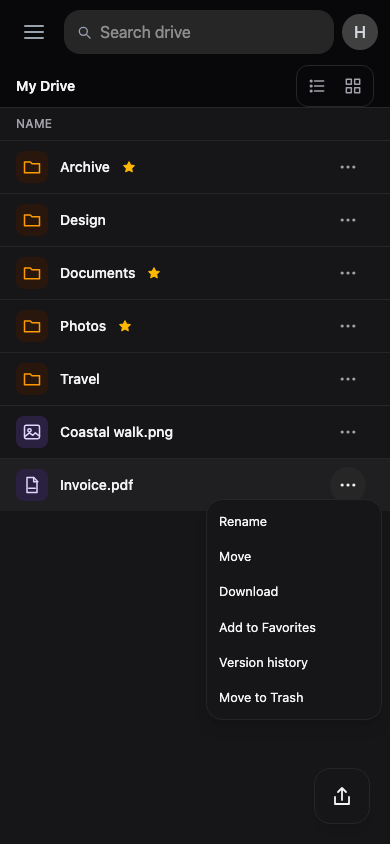This screenshot has width=390, height=844.
Task: Click the Invoice.pdf document icon
Action: click(32, 486)
